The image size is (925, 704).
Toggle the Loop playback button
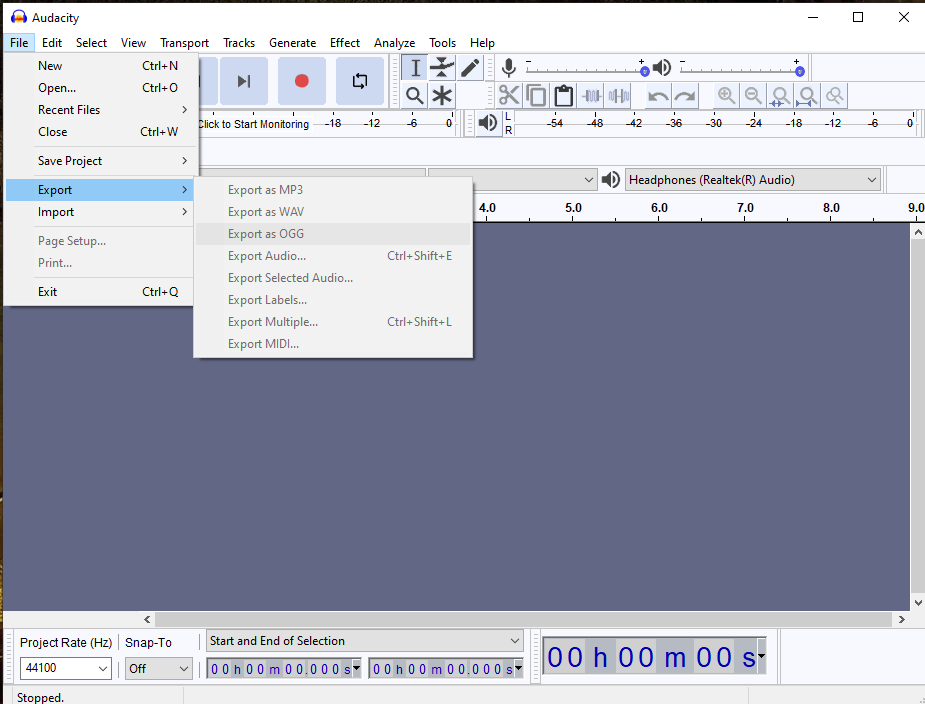coord(360,81)
